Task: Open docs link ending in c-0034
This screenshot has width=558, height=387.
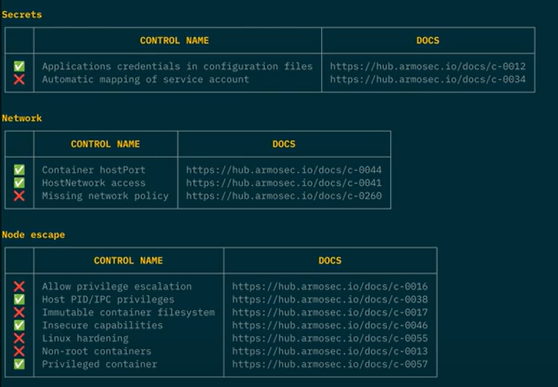Action: click(x=428, y=79)
